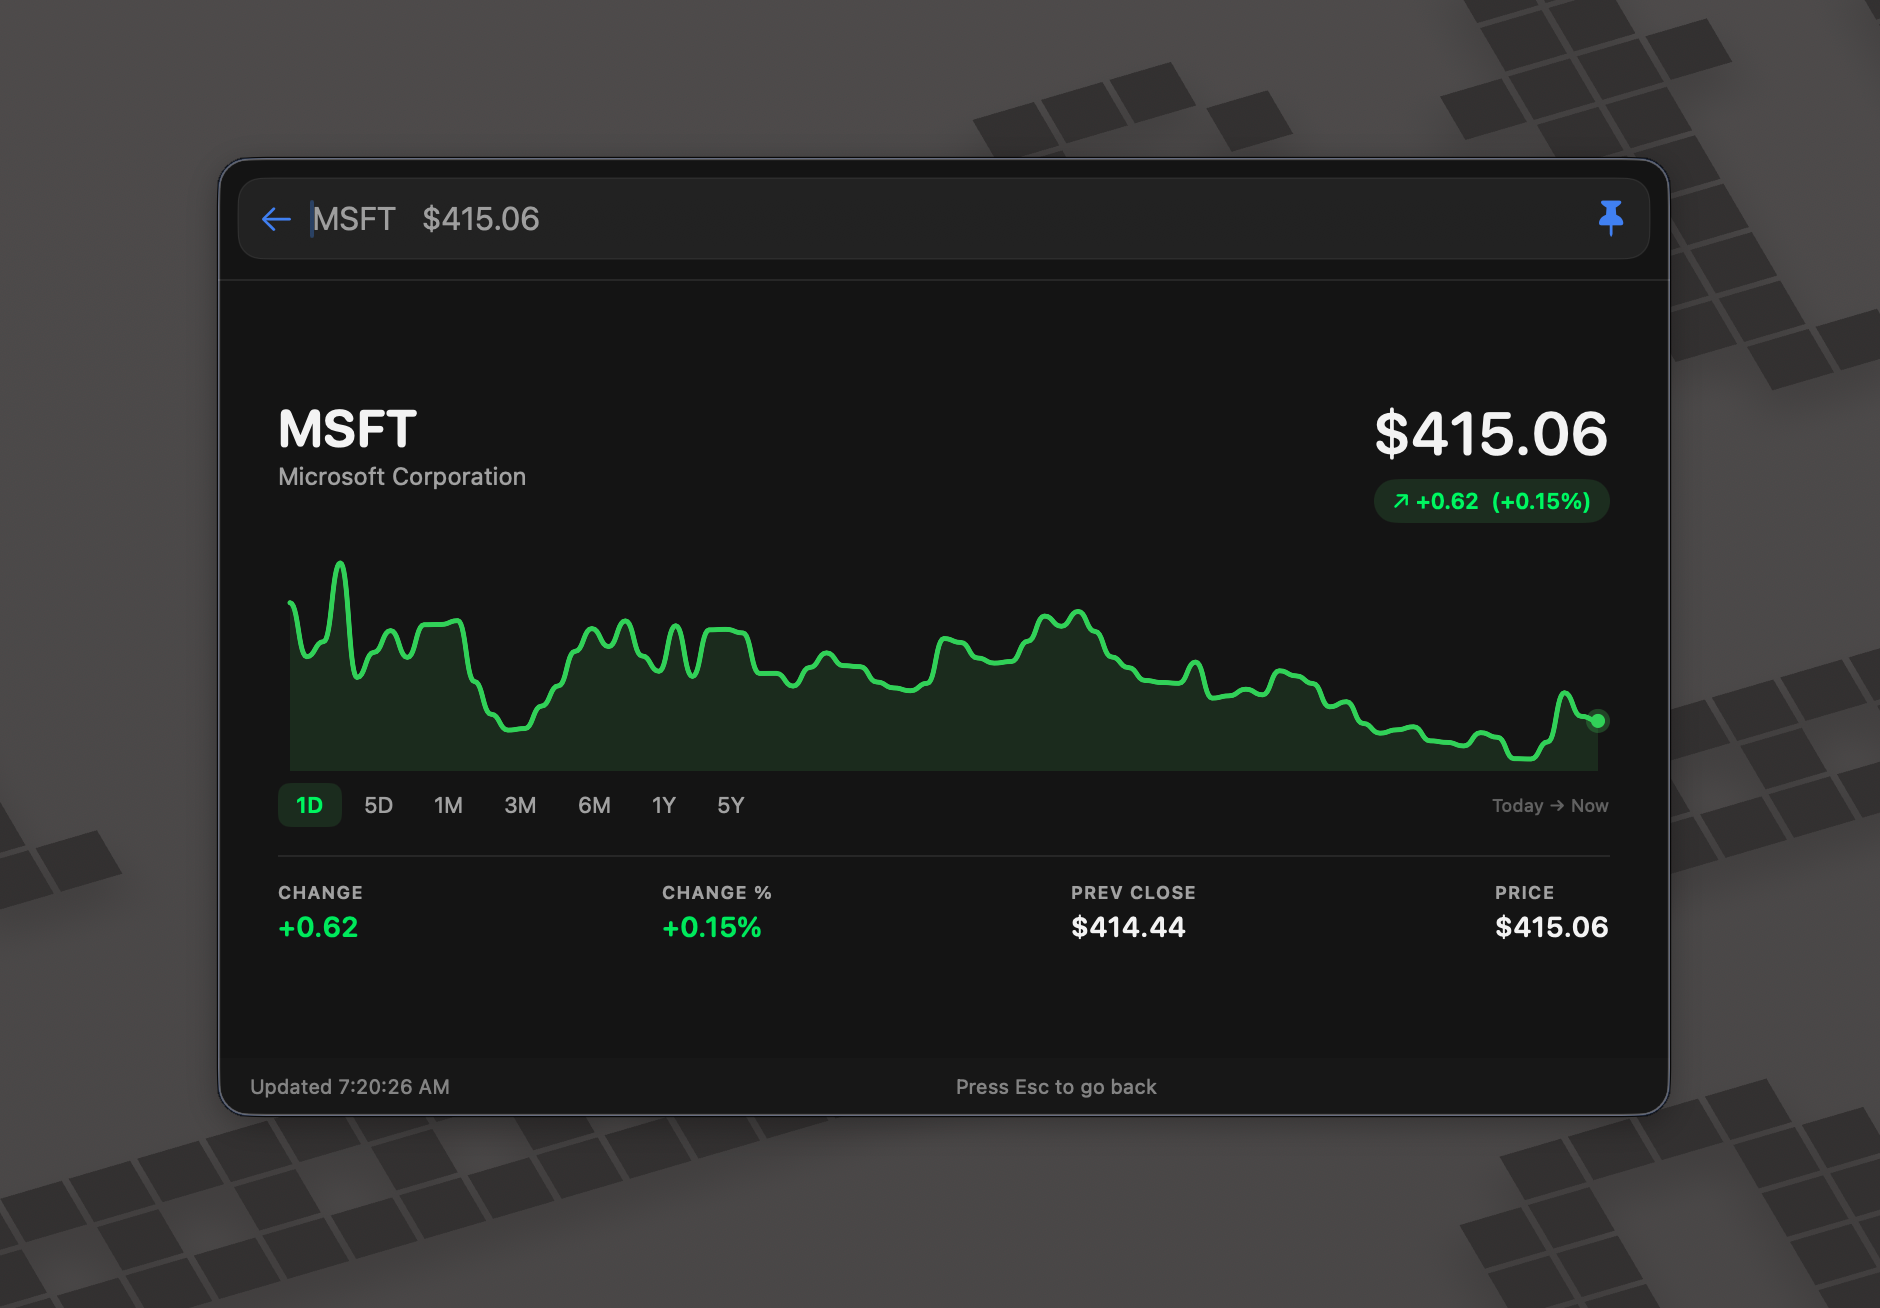
Task: Click the PREV CLOSE value $414.44
Action: tap(1128, 927)
